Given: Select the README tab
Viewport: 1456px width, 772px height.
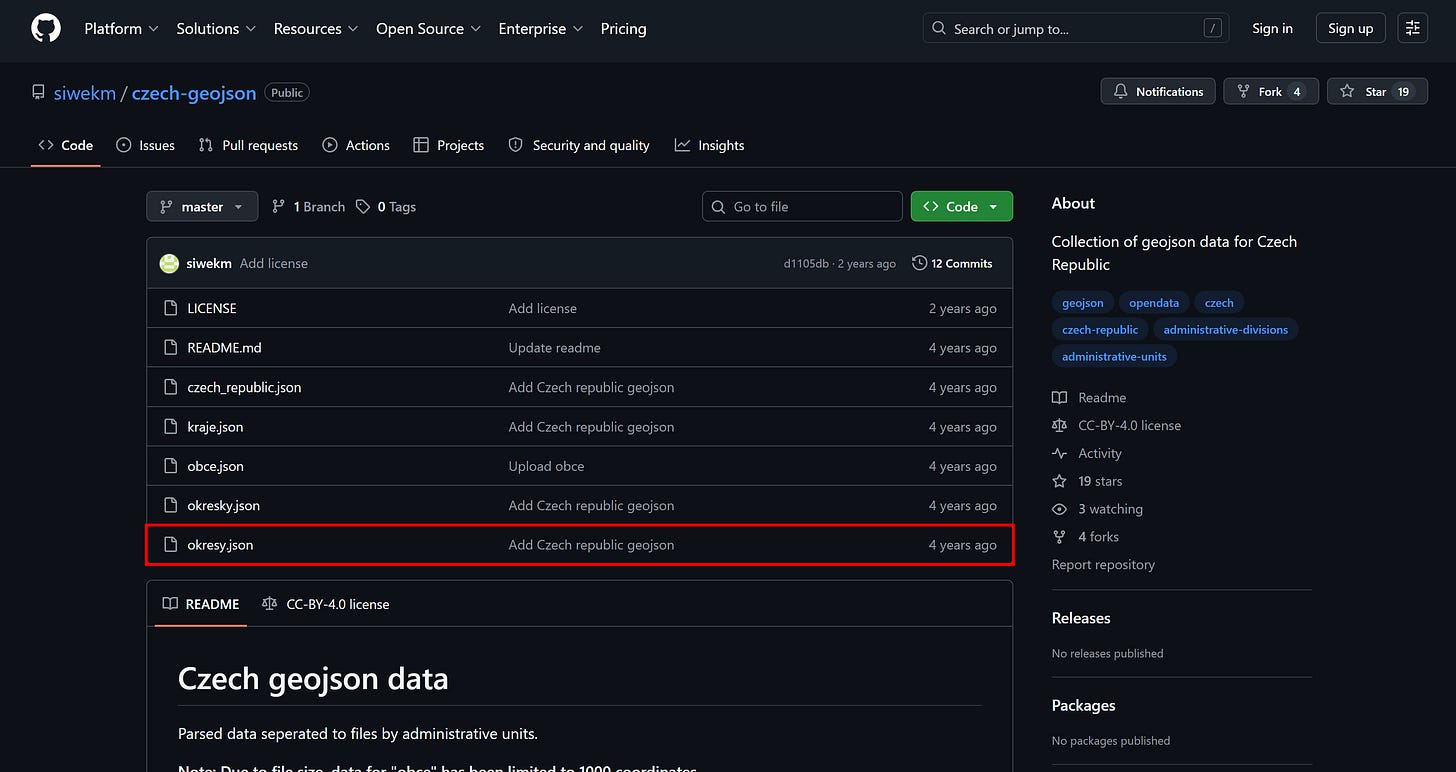Looking at the screenshot, I should pyautogui.click(x=201, y=604).
